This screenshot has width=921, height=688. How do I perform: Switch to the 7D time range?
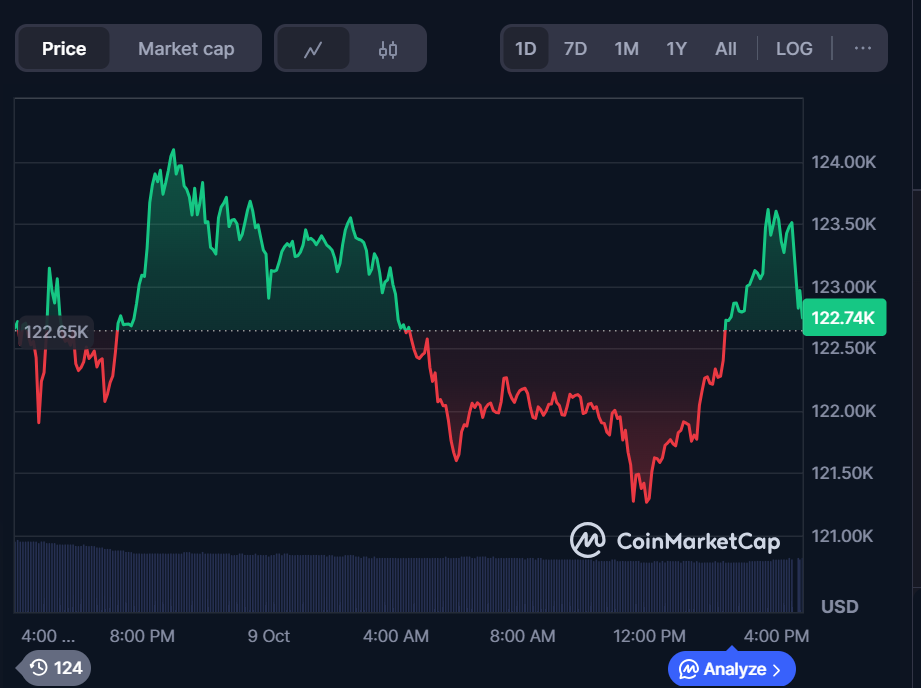[575, 48]
